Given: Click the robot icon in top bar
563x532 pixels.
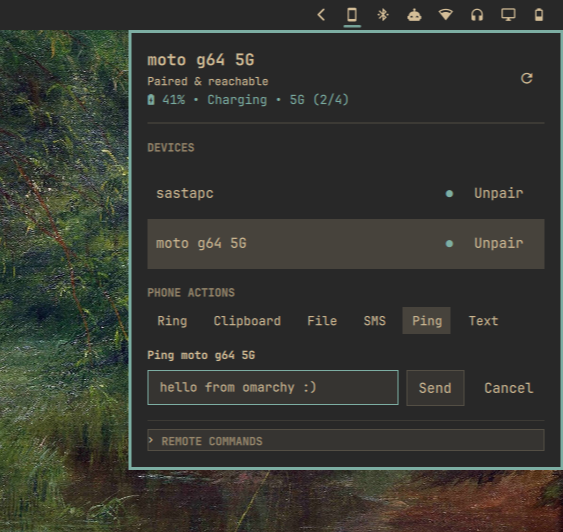Looking at the screenshot, I should (x=414, y=15).
